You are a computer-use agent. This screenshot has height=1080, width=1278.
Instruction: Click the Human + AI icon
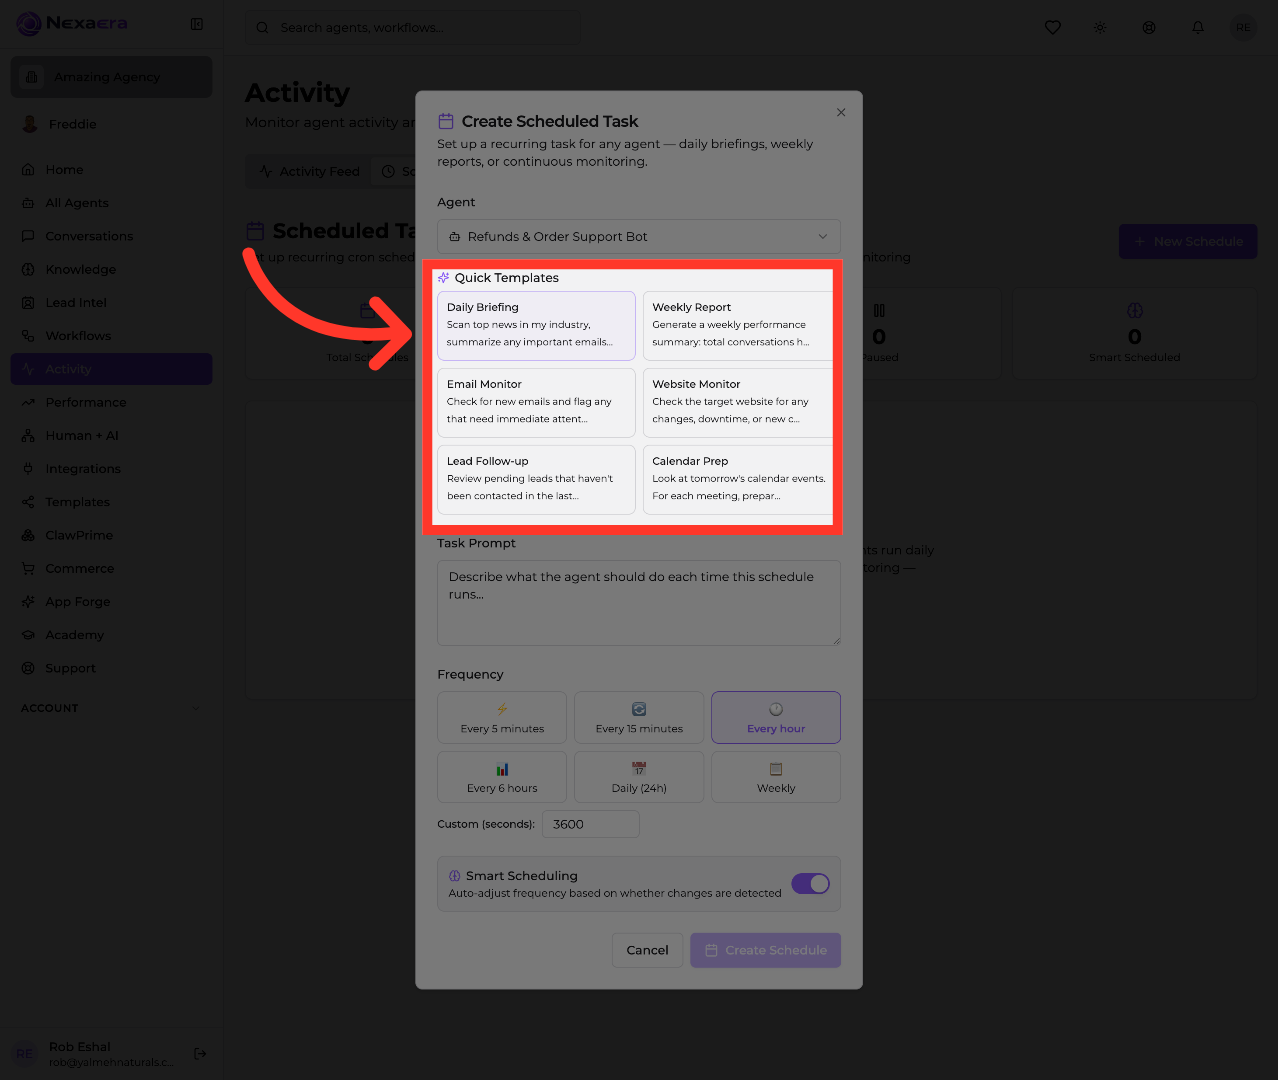click(x=28, y=436)
